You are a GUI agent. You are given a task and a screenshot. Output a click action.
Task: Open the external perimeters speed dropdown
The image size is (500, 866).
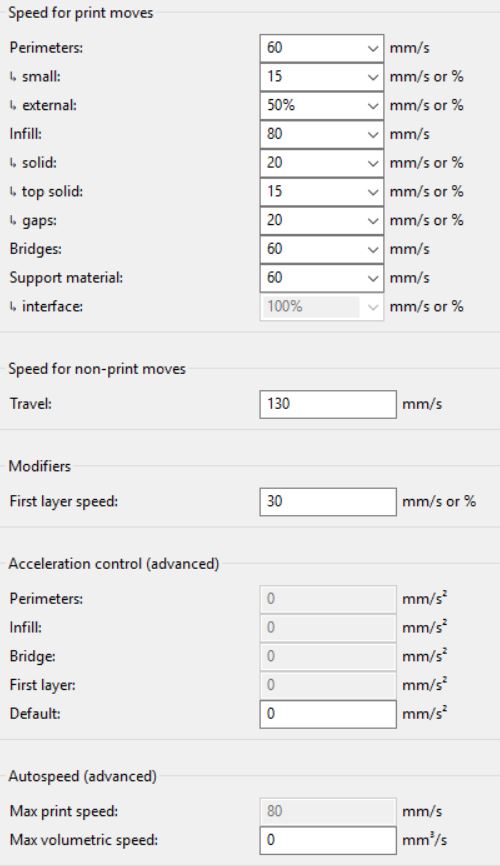[x=373, y=105]
